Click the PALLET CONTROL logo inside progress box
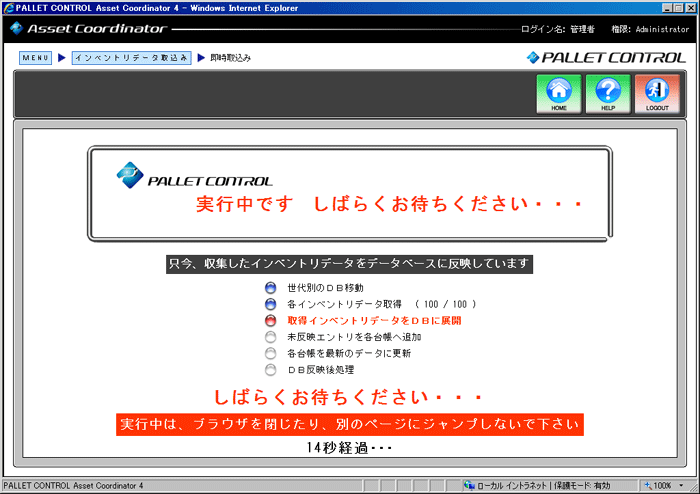Viewport: 700px width, 494px height. click(194, 177)
